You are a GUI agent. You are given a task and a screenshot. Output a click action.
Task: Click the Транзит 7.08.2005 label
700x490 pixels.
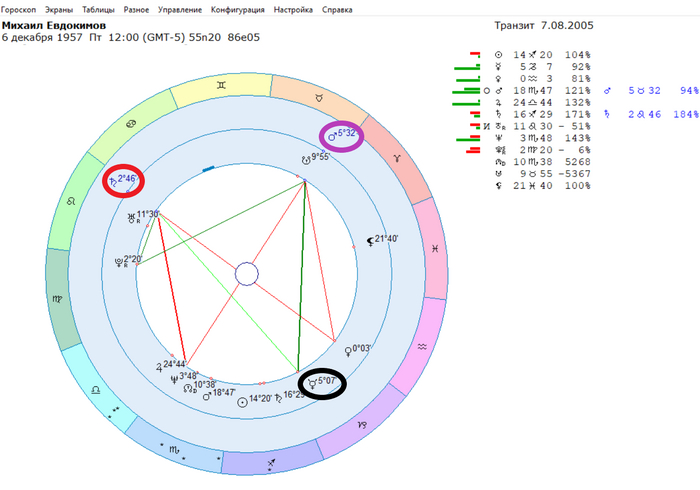(544, 25)
